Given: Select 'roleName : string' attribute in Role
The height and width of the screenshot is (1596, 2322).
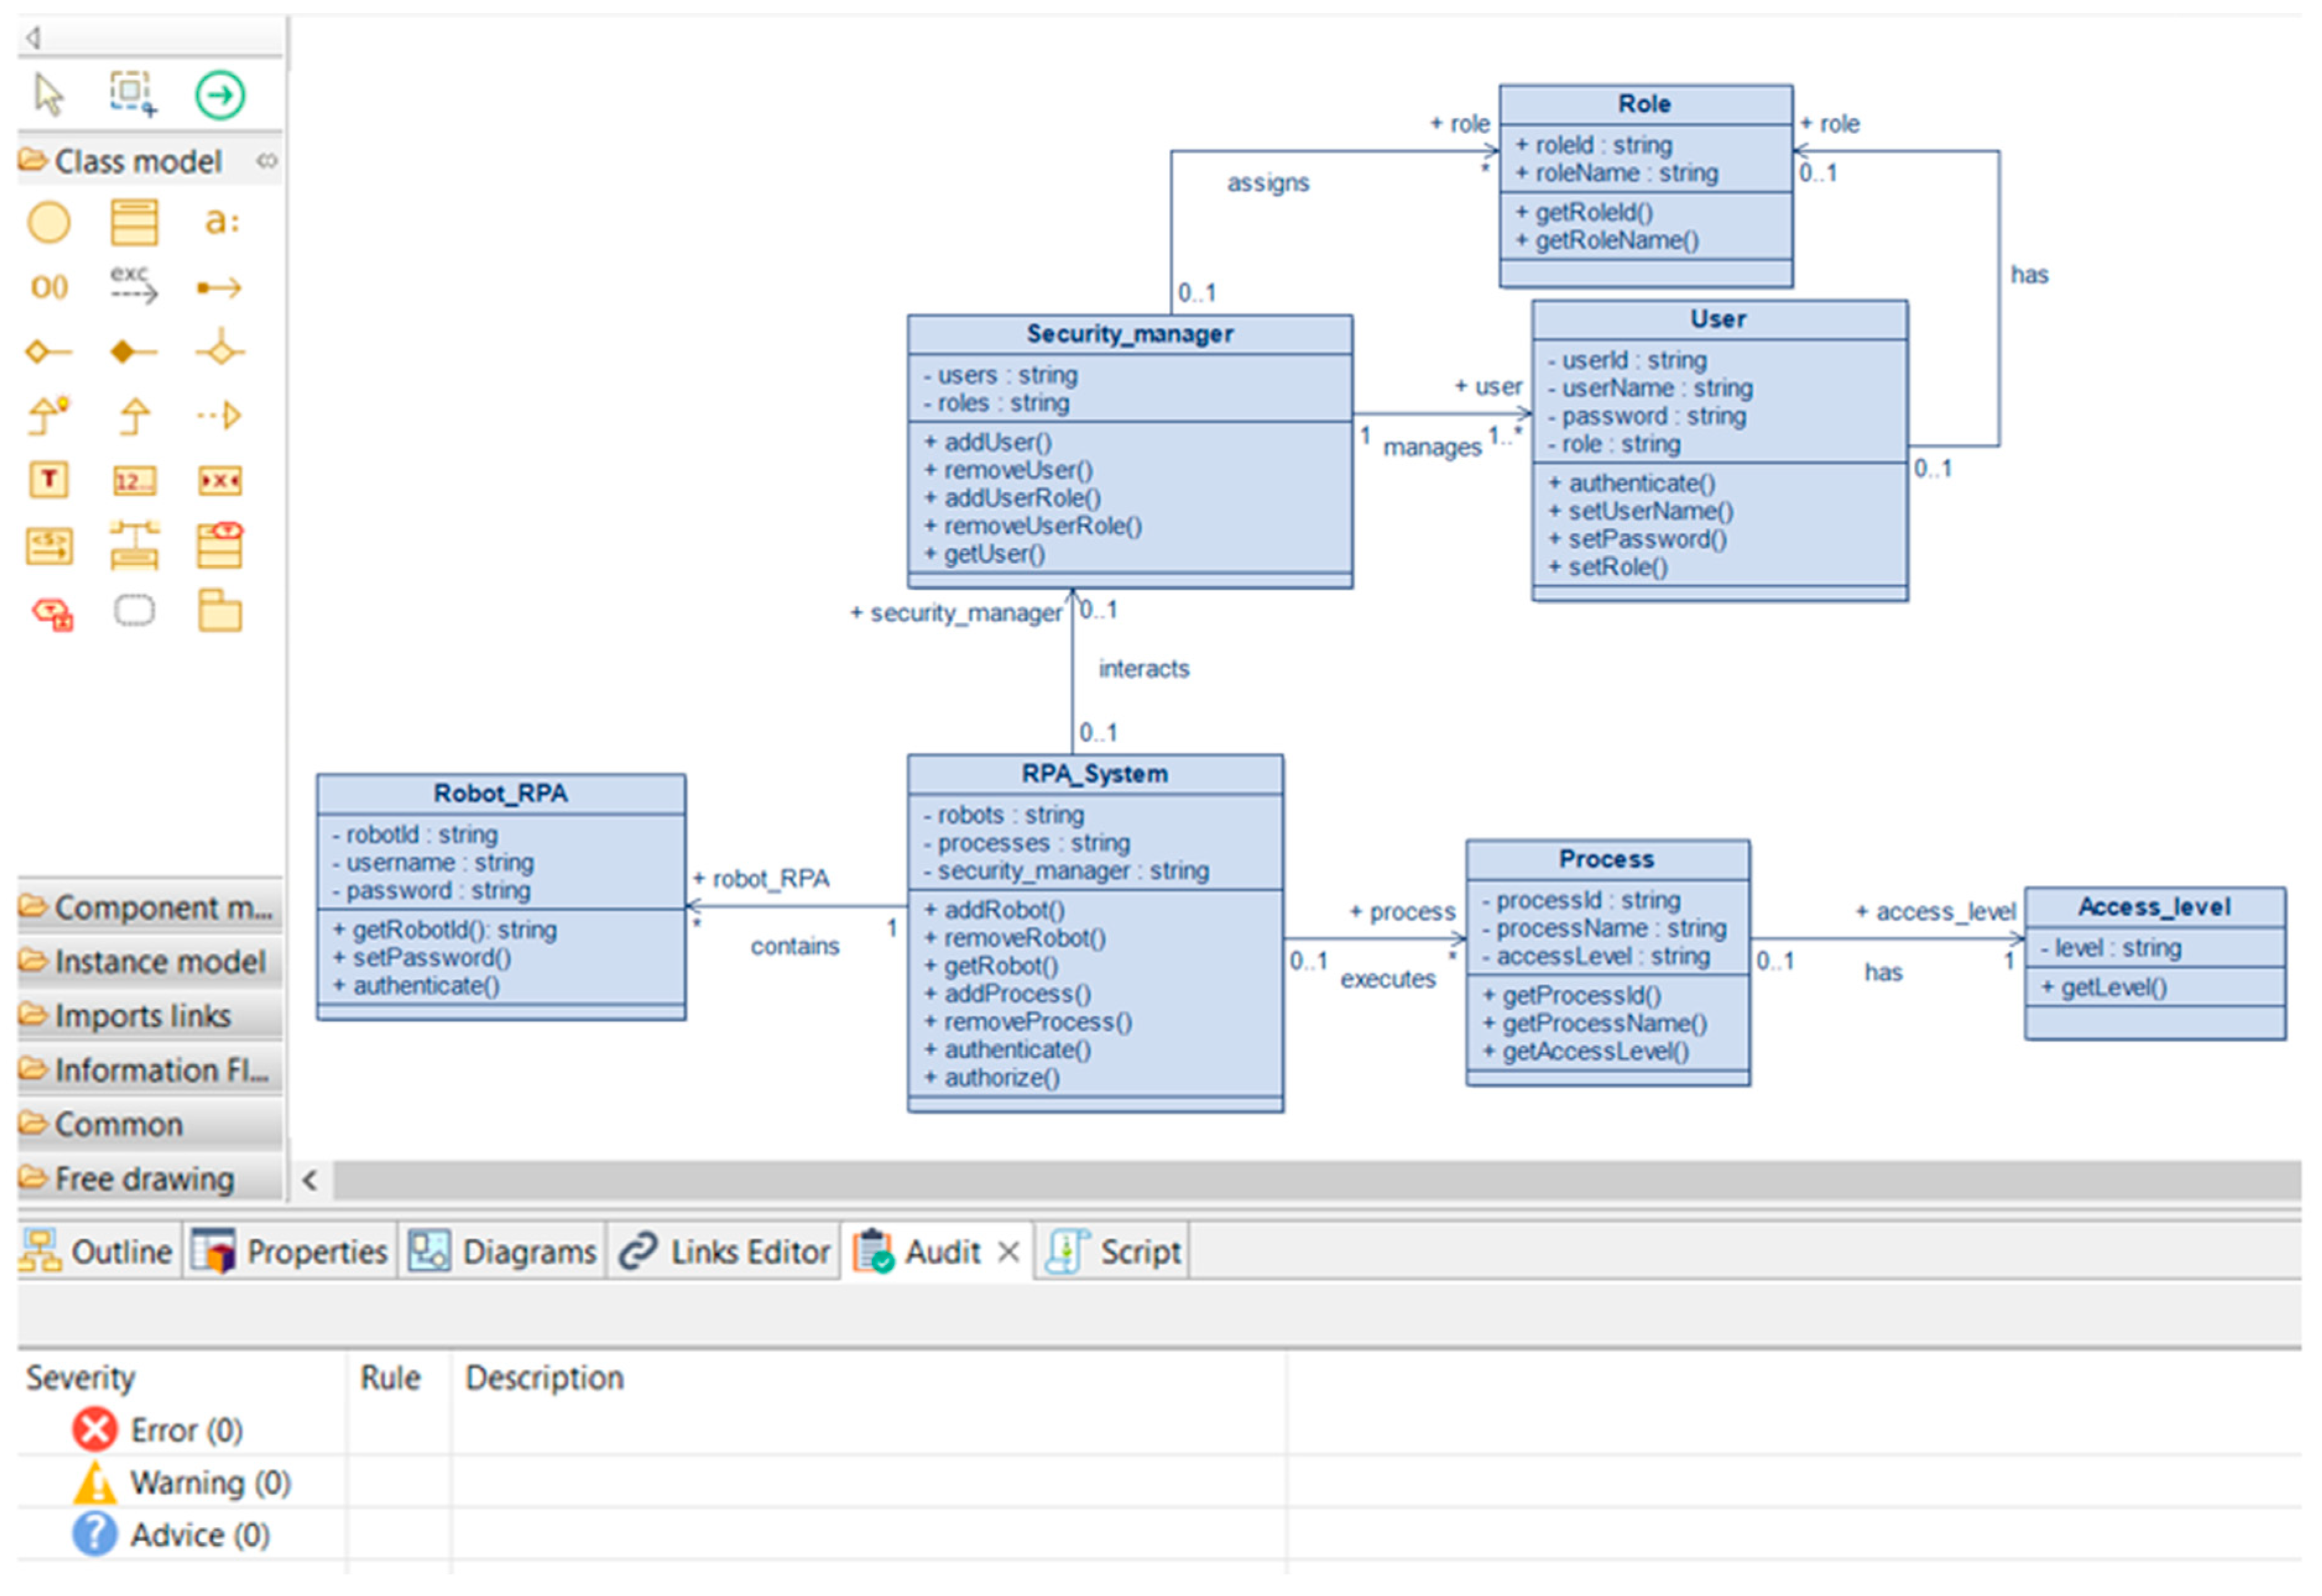Looking at the screenshot, I should (x=1617, y=173).
